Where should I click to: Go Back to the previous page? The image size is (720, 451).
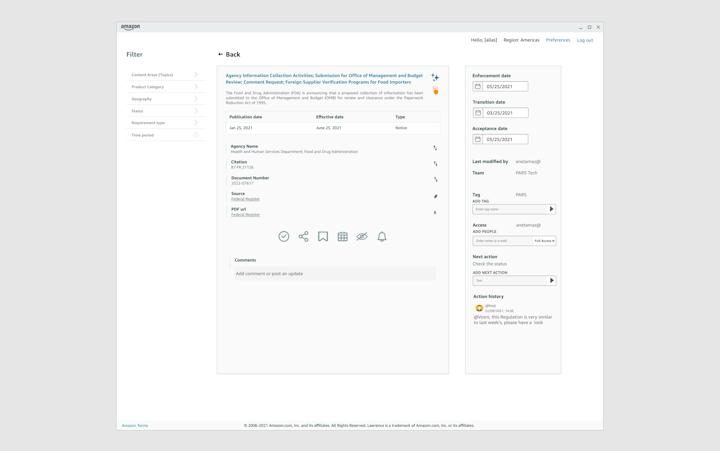[x=229, y=55]
